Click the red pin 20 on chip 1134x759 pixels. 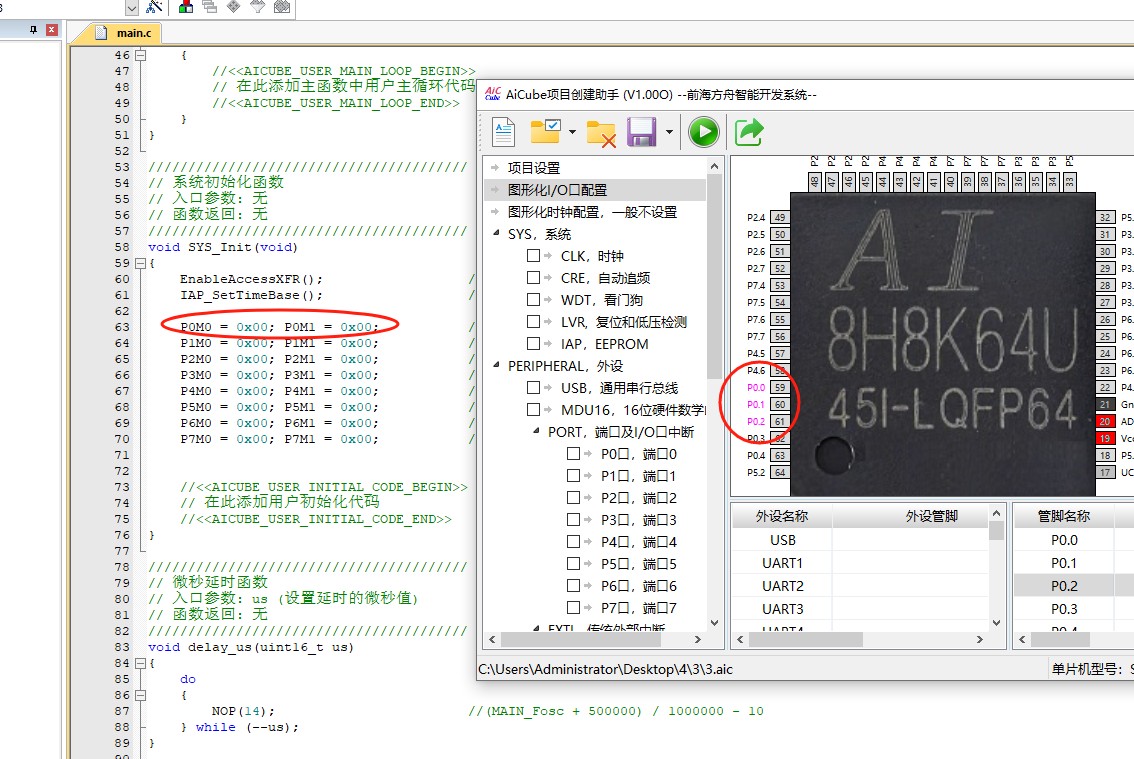click(x=1105, y=421)
